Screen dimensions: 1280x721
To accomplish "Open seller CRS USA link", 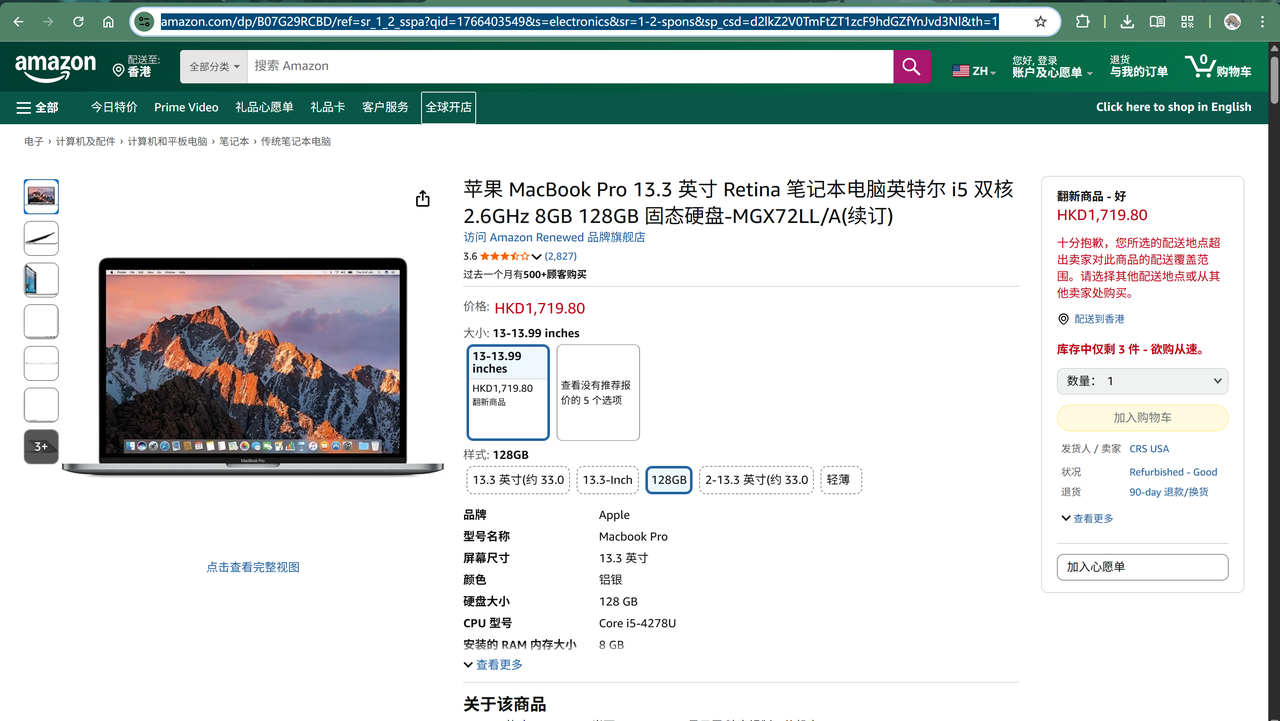I will coord(1149,449).
